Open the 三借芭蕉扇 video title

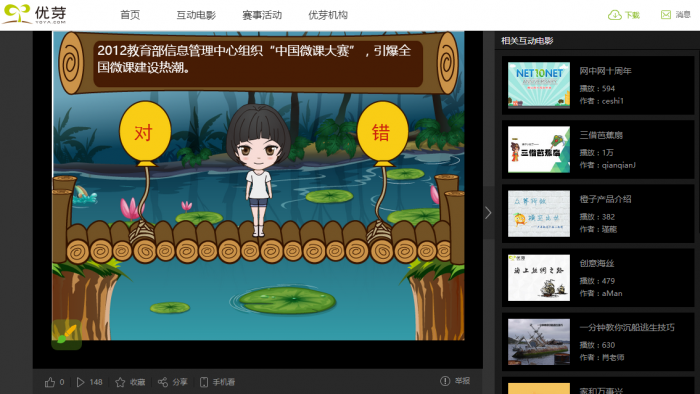coord(601,135)
